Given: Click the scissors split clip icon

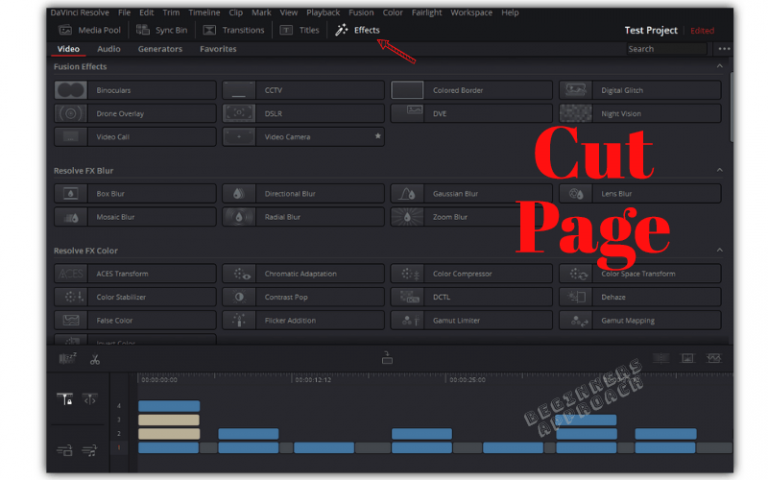Looking at the screenshot, I should click(x=95, y=360).
